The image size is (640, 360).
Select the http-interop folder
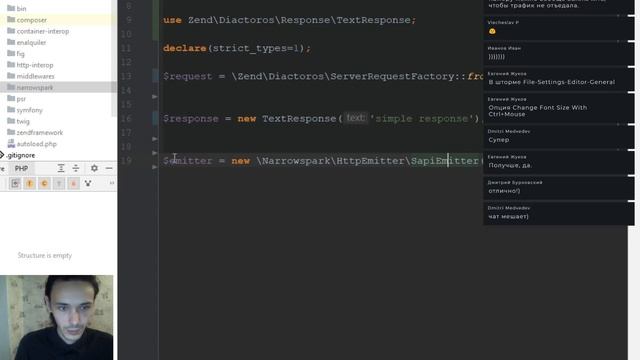(35, 65)
